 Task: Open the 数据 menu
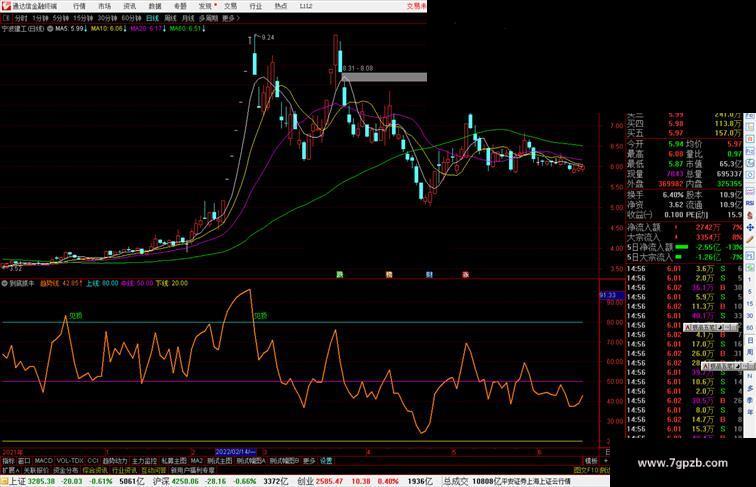[x=155, y=6]
